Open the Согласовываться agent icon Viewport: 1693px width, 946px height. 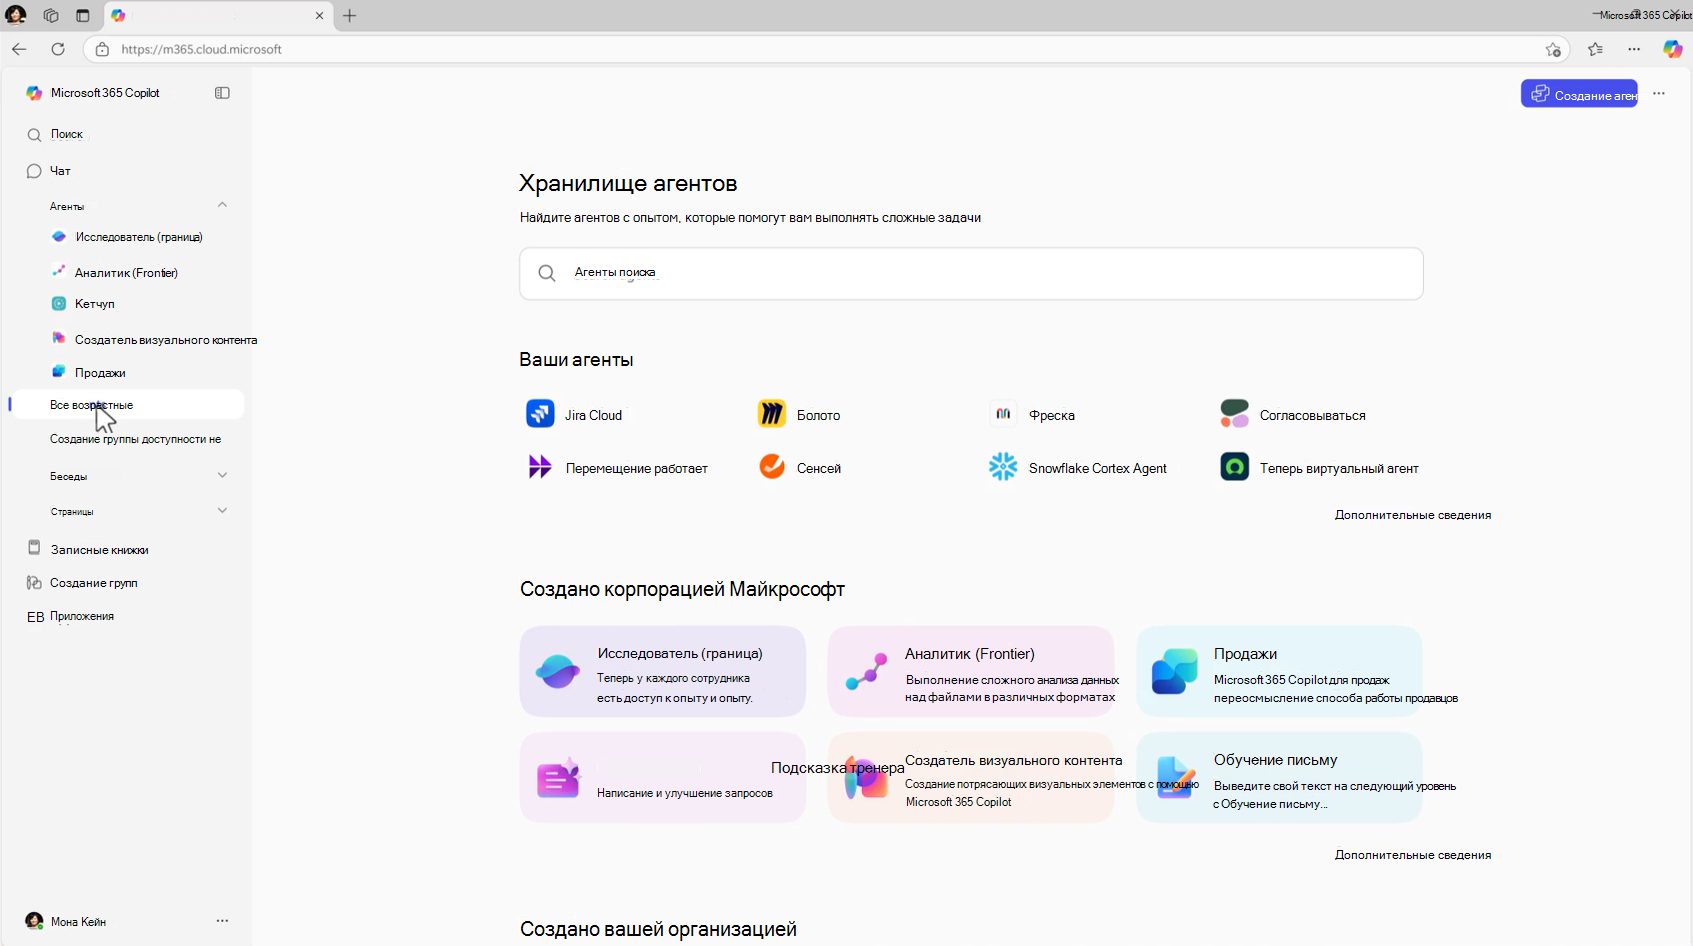pyautogui.click(x=1235, y=413)
